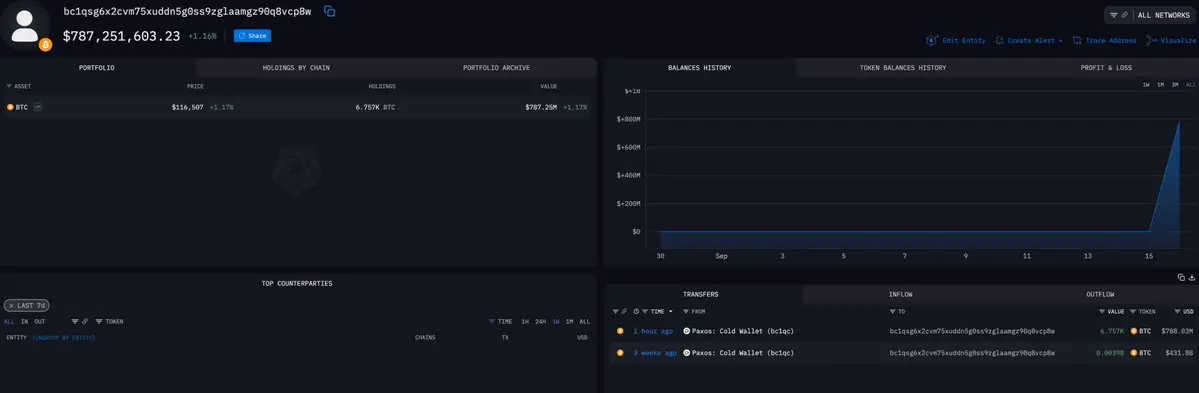
Task: Sort portfolio by Asset column header
Action: coord(19,86)
